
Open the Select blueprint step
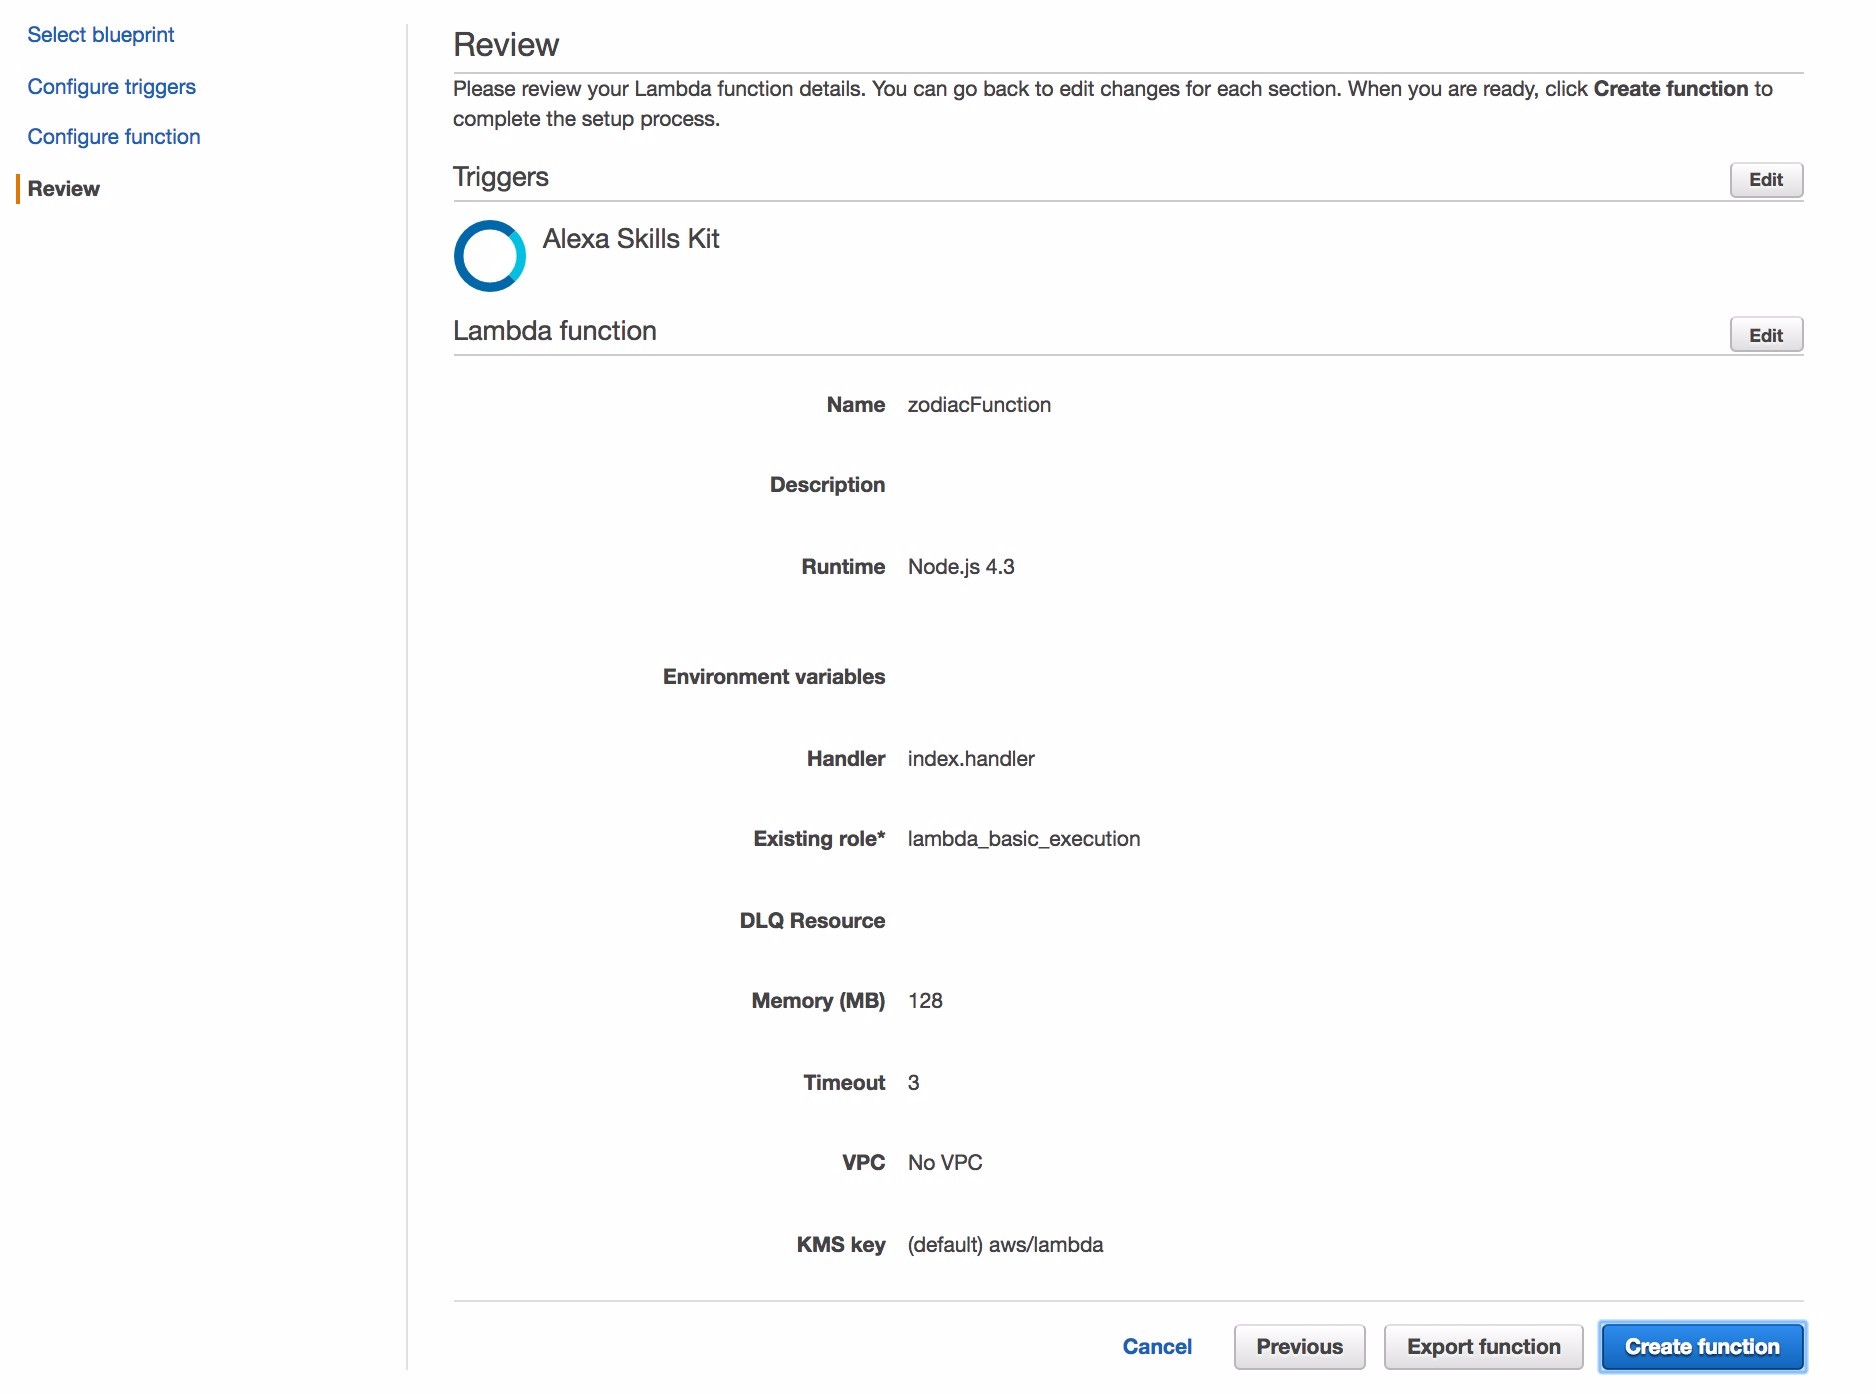click(101, 35)
